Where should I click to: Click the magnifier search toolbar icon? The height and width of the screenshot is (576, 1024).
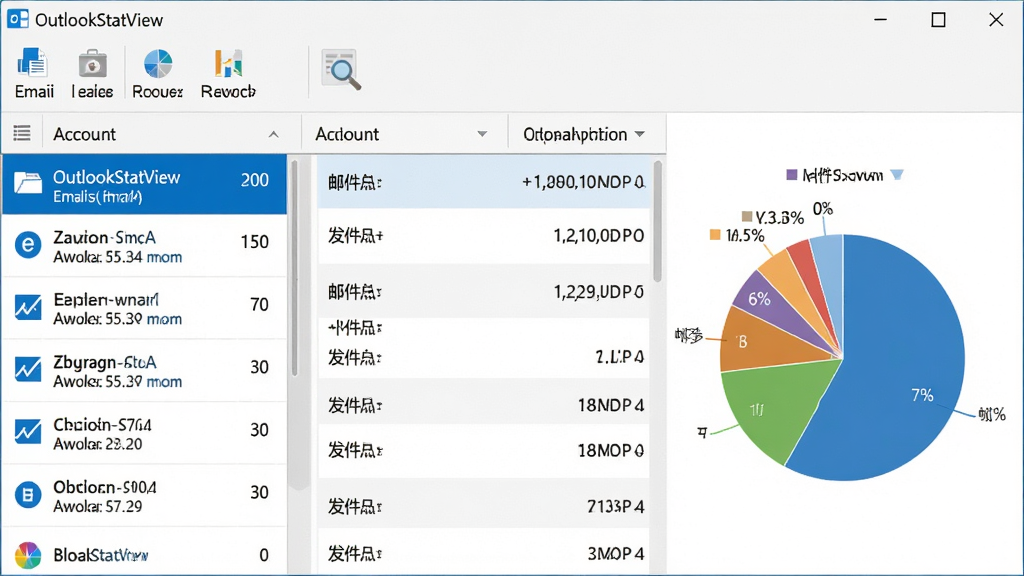[341, 69]
